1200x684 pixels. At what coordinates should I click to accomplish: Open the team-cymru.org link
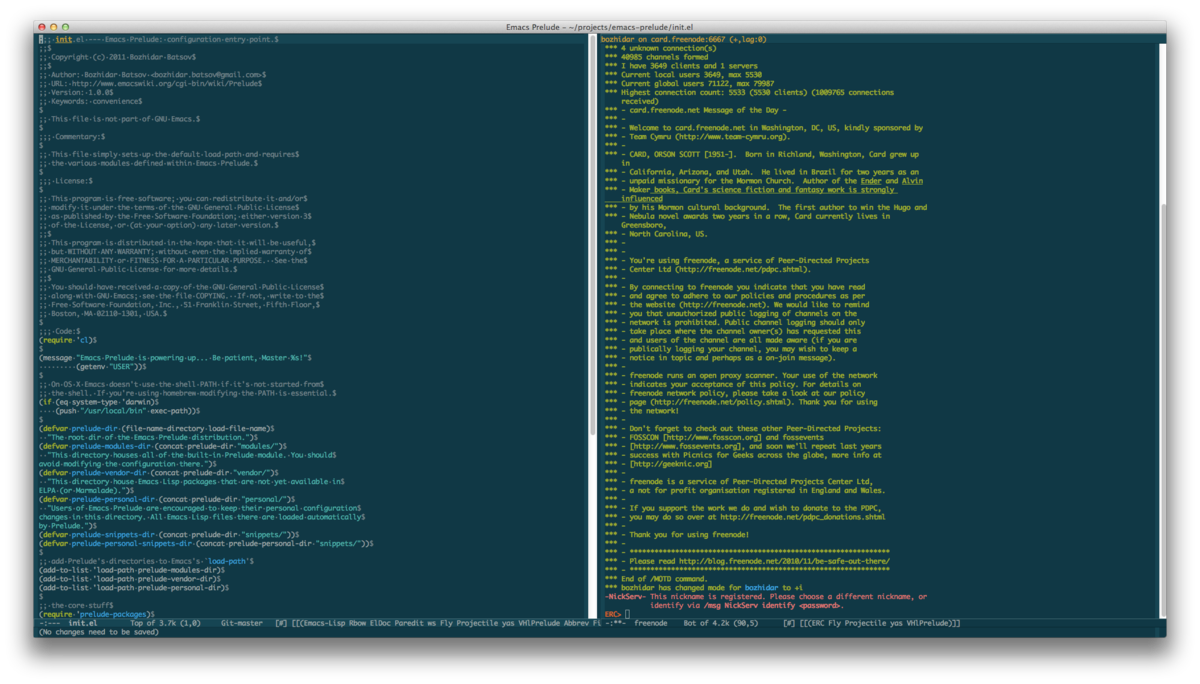click(730, 136)
